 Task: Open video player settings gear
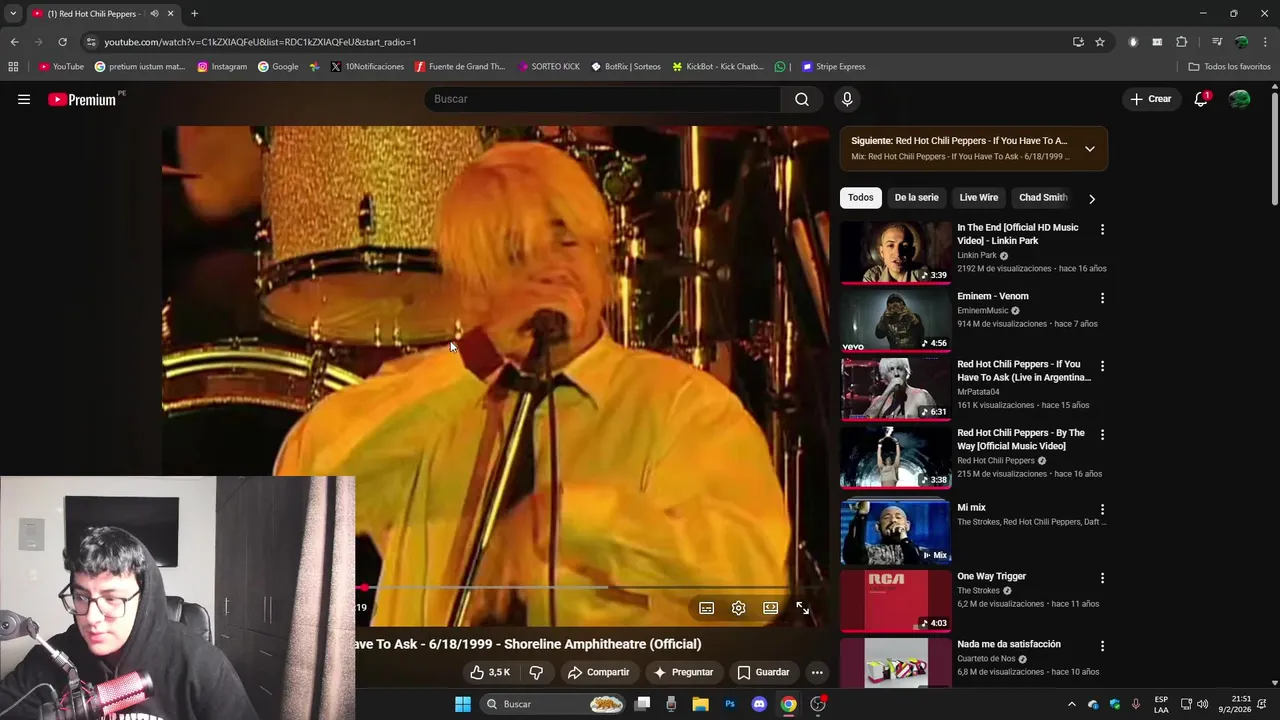[x=738, y=608]
